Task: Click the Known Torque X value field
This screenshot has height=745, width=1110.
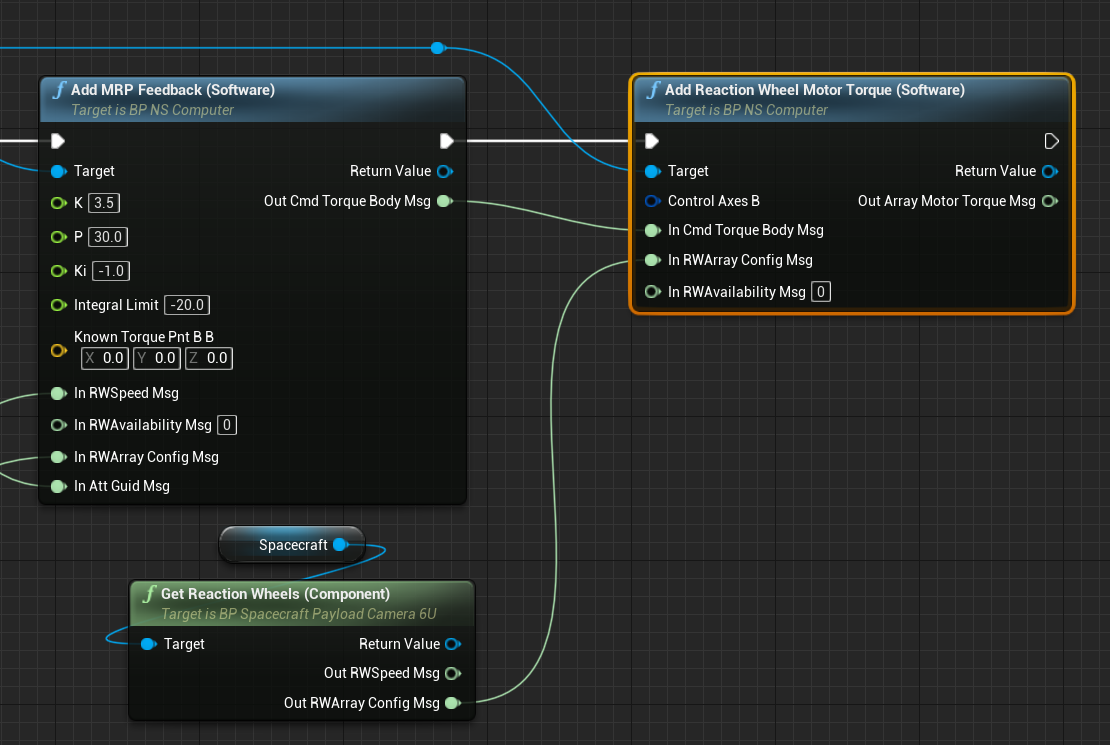Action: [x=105, y=358]
